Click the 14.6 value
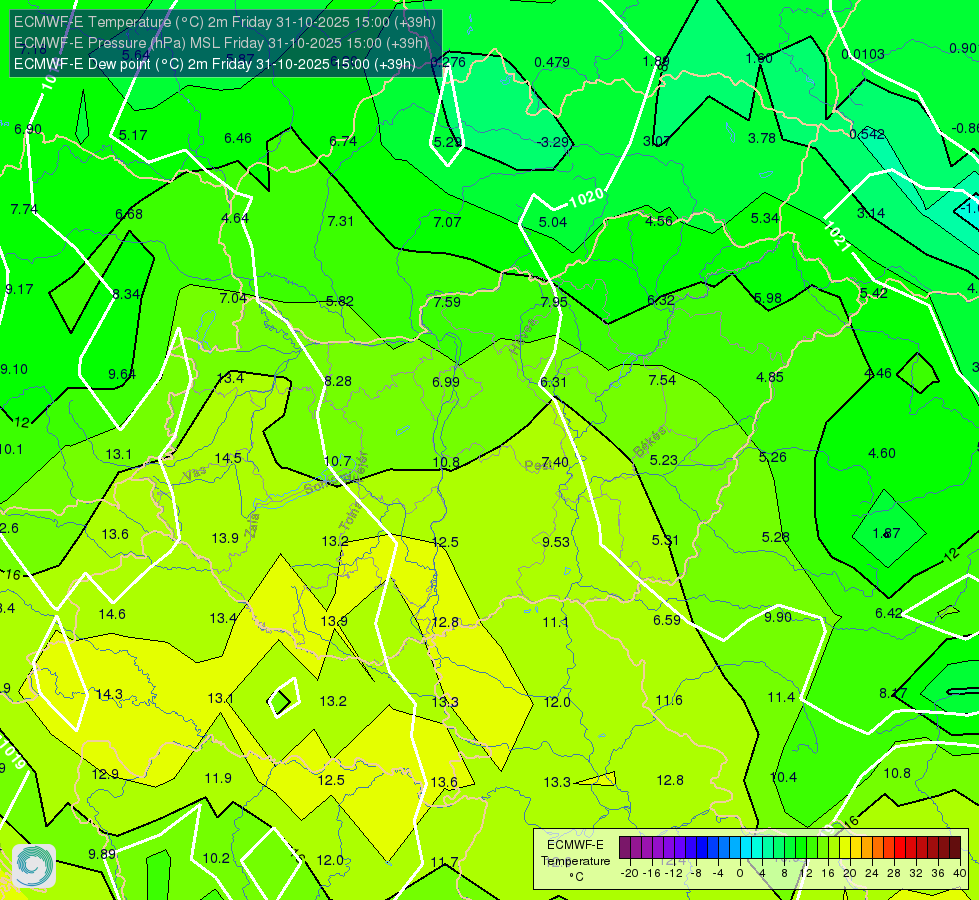 coord(112,615)
